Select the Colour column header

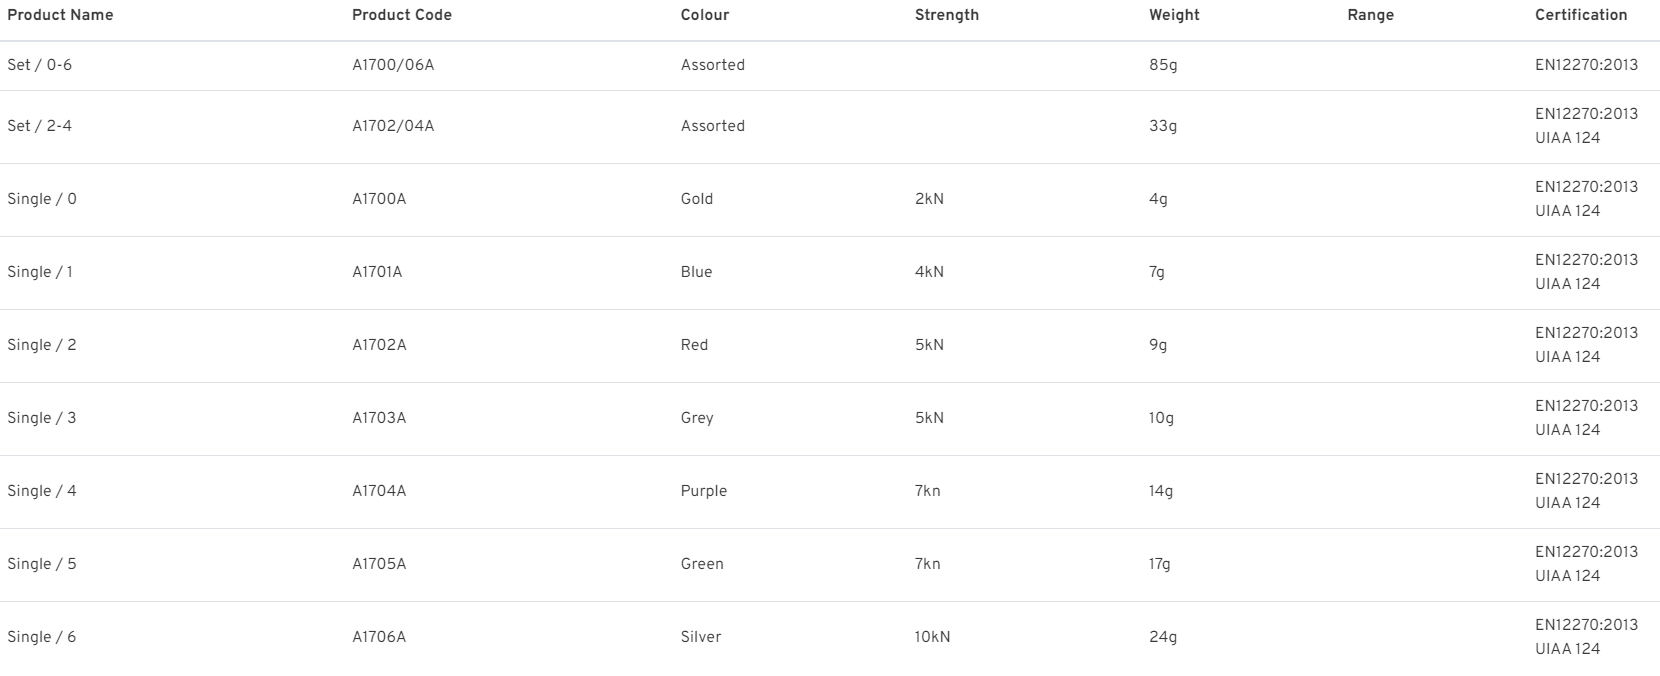[x=705, y=15]
